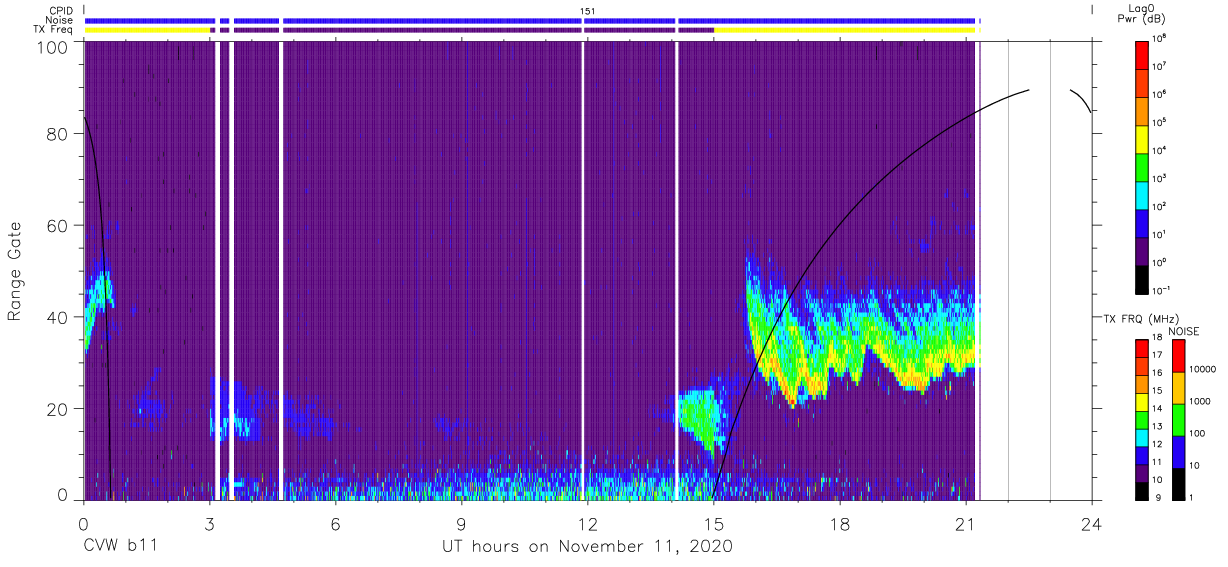Screen dimensions: 1228x567
Task: Click hour 18 on the UT axis
Action: click(840, 523)
